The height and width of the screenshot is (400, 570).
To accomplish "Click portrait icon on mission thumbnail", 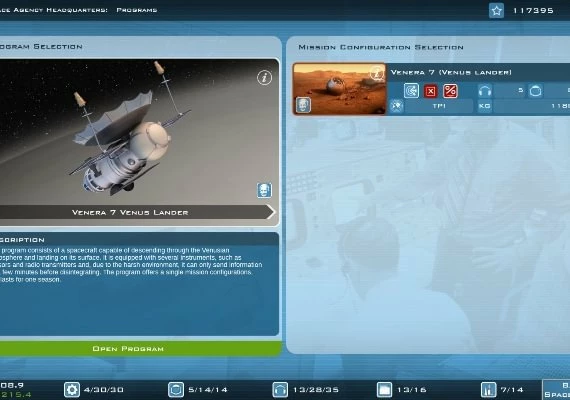I will (x=303, y=105).
